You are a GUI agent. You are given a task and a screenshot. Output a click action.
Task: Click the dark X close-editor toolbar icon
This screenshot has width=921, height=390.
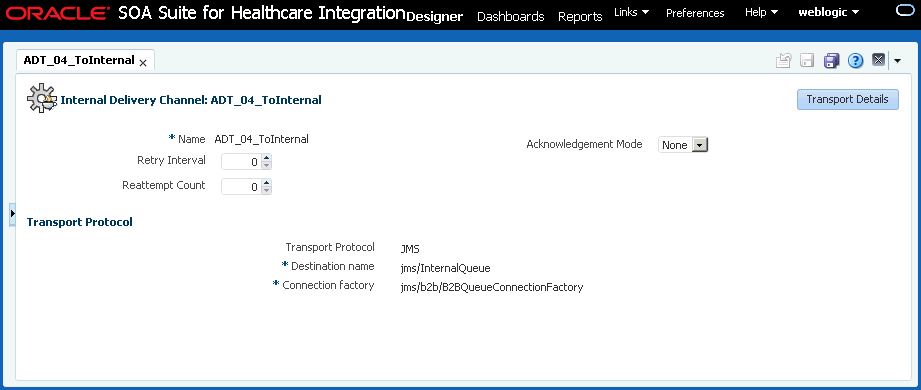click(x=878, y=60)
